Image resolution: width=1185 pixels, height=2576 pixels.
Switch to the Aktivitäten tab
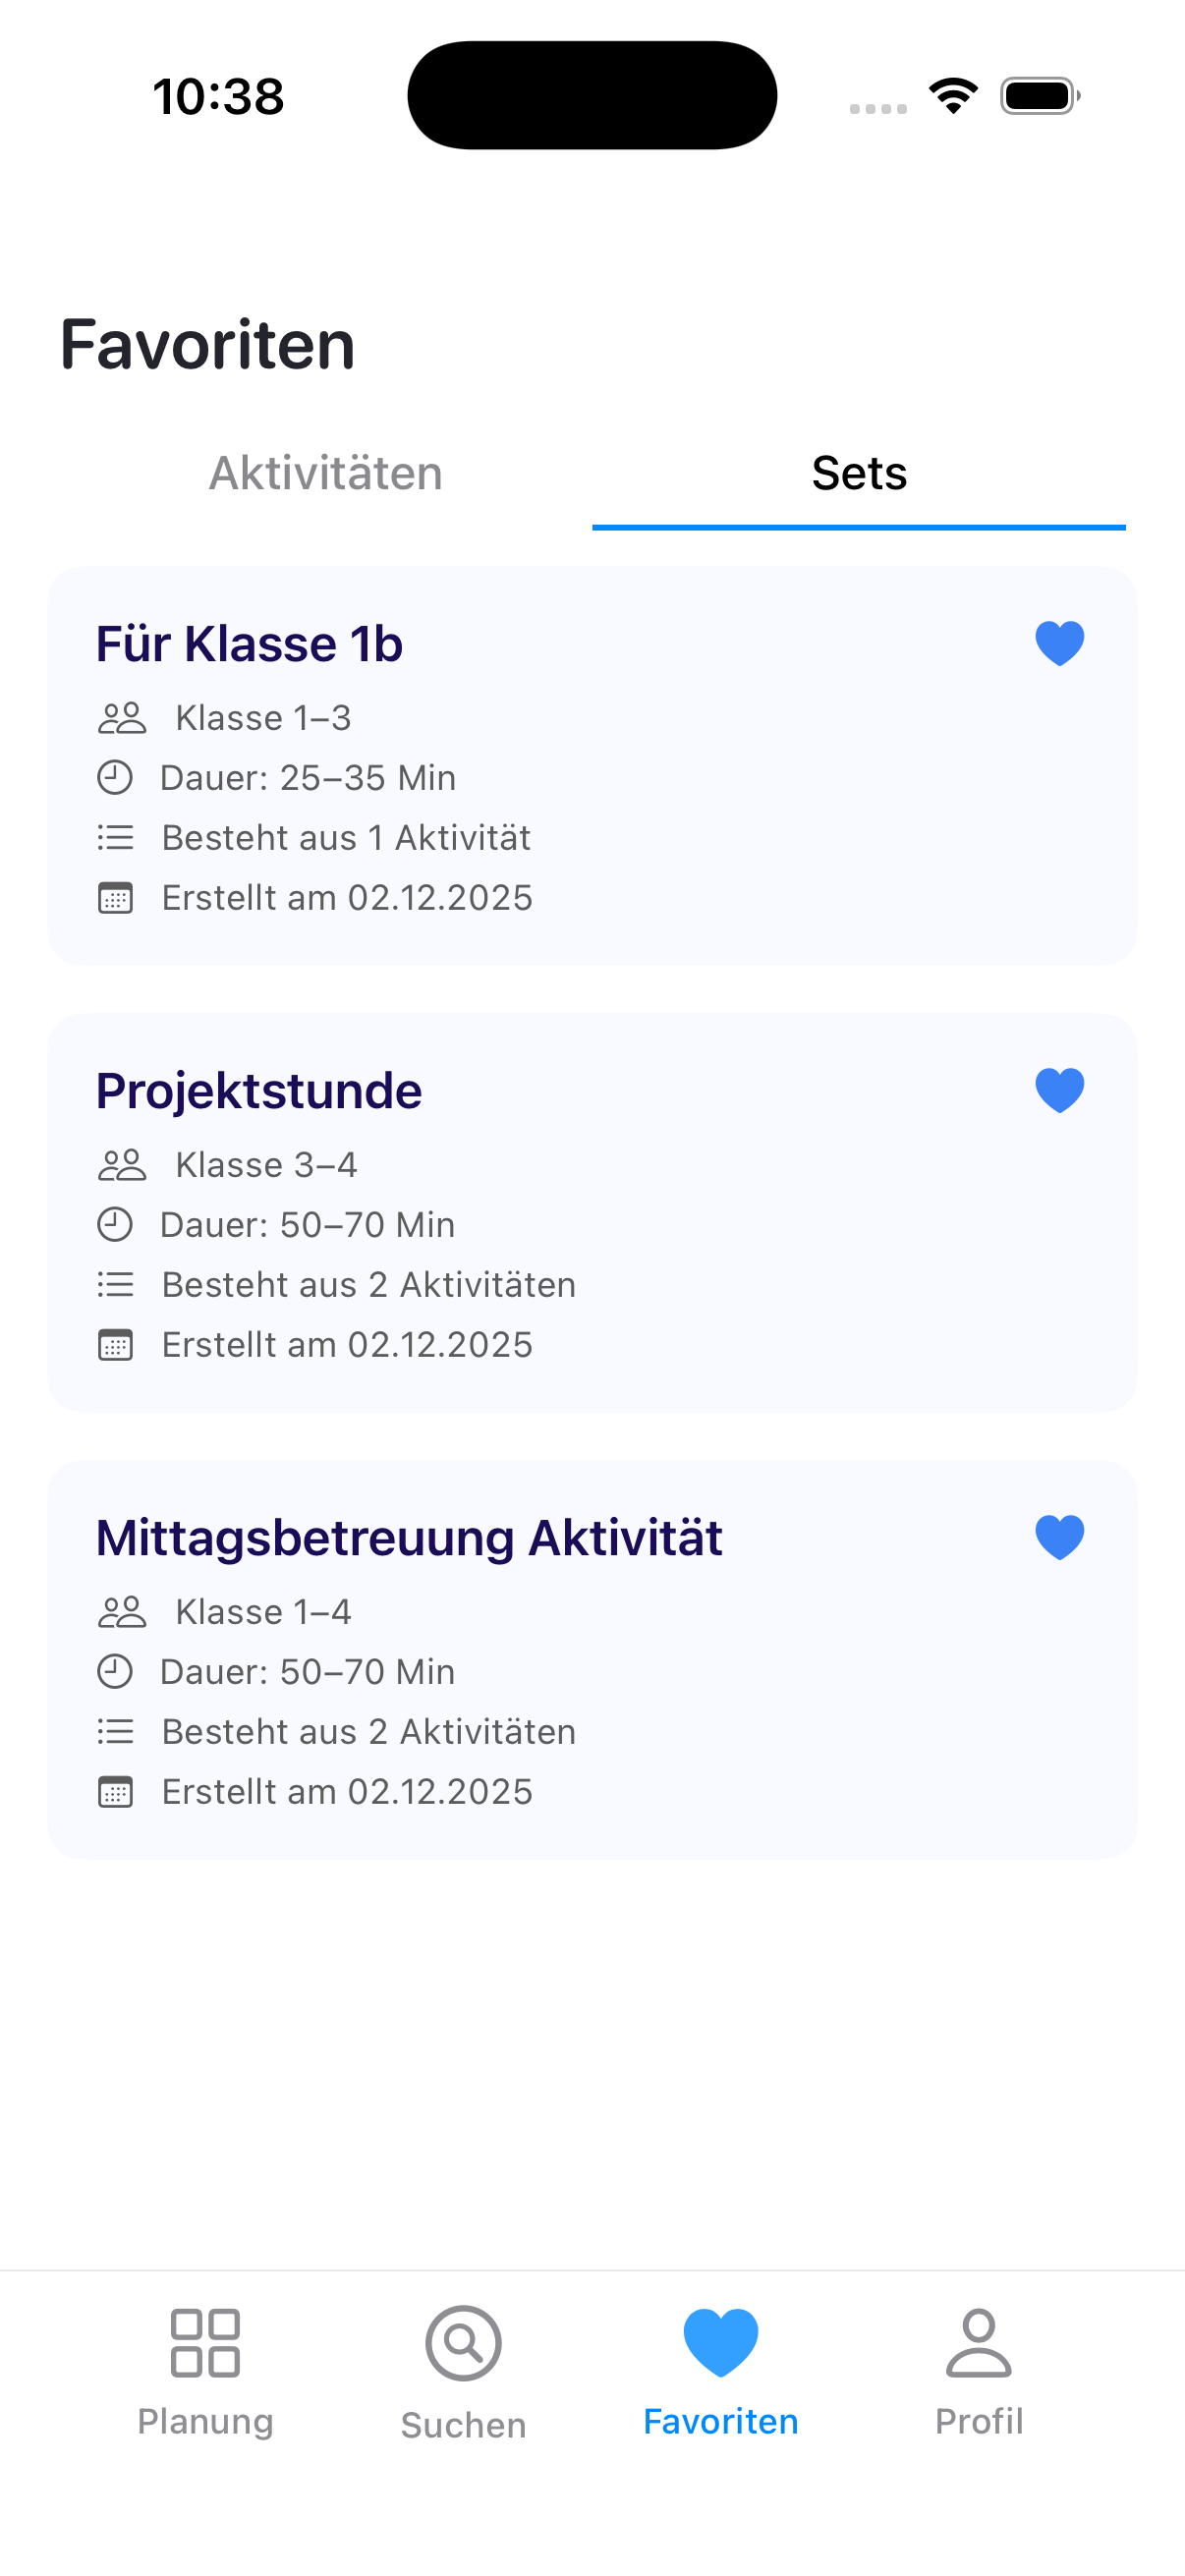(325, 474)
